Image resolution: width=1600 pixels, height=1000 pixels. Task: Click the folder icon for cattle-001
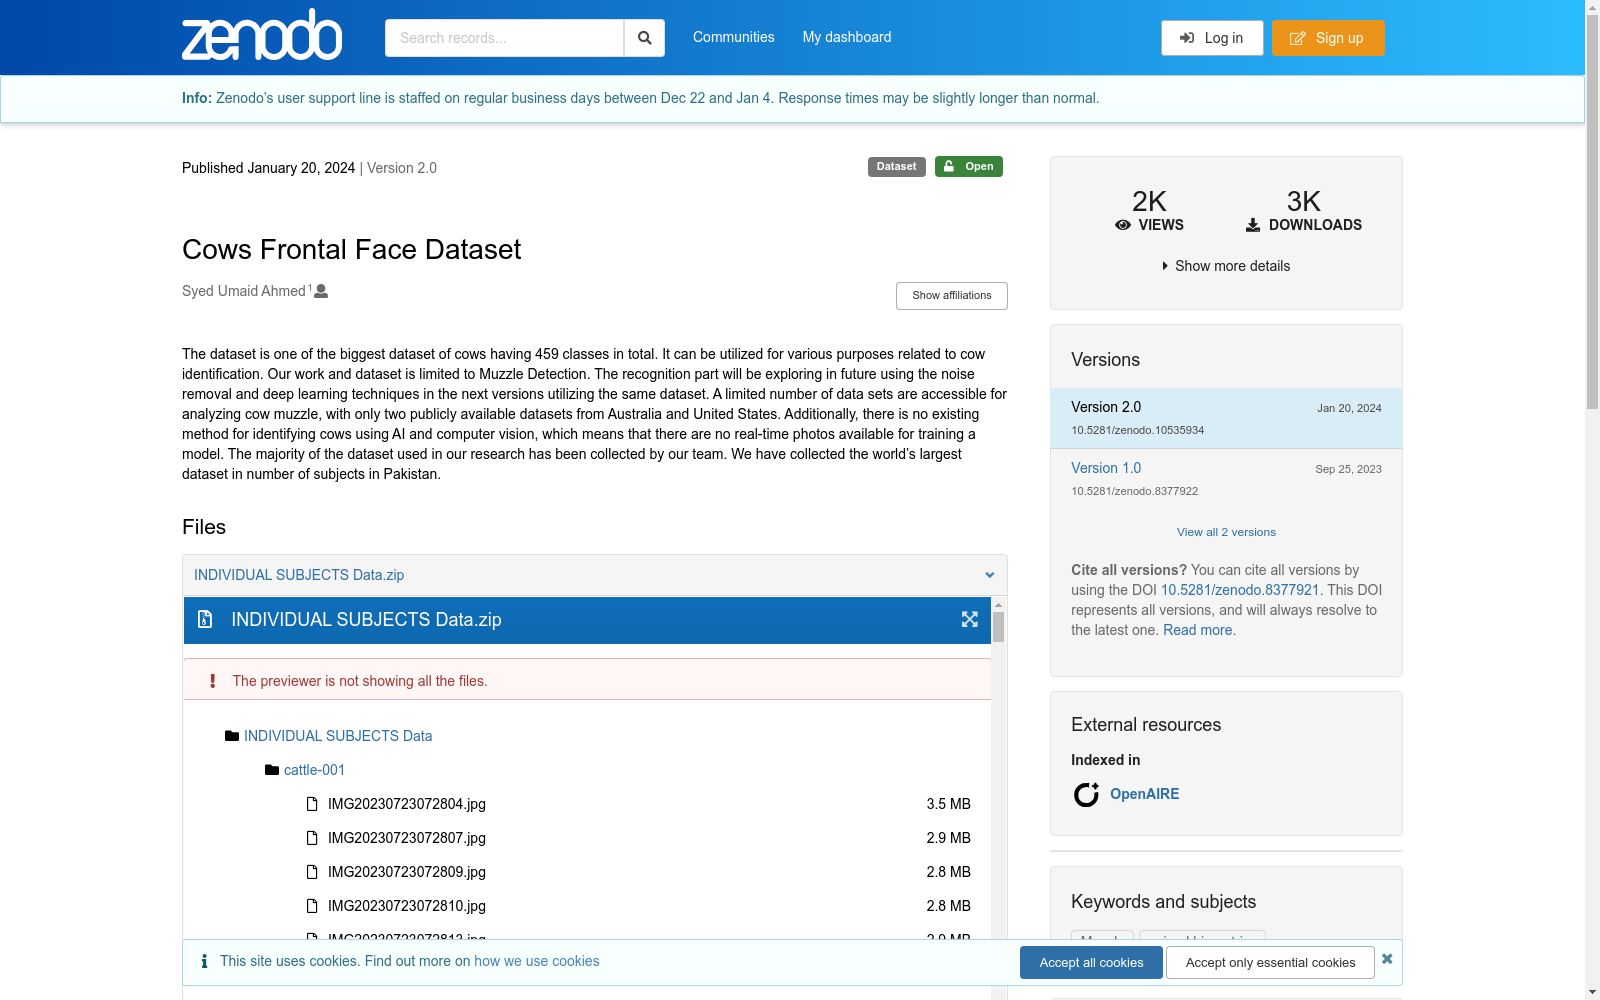coord(272,770)
